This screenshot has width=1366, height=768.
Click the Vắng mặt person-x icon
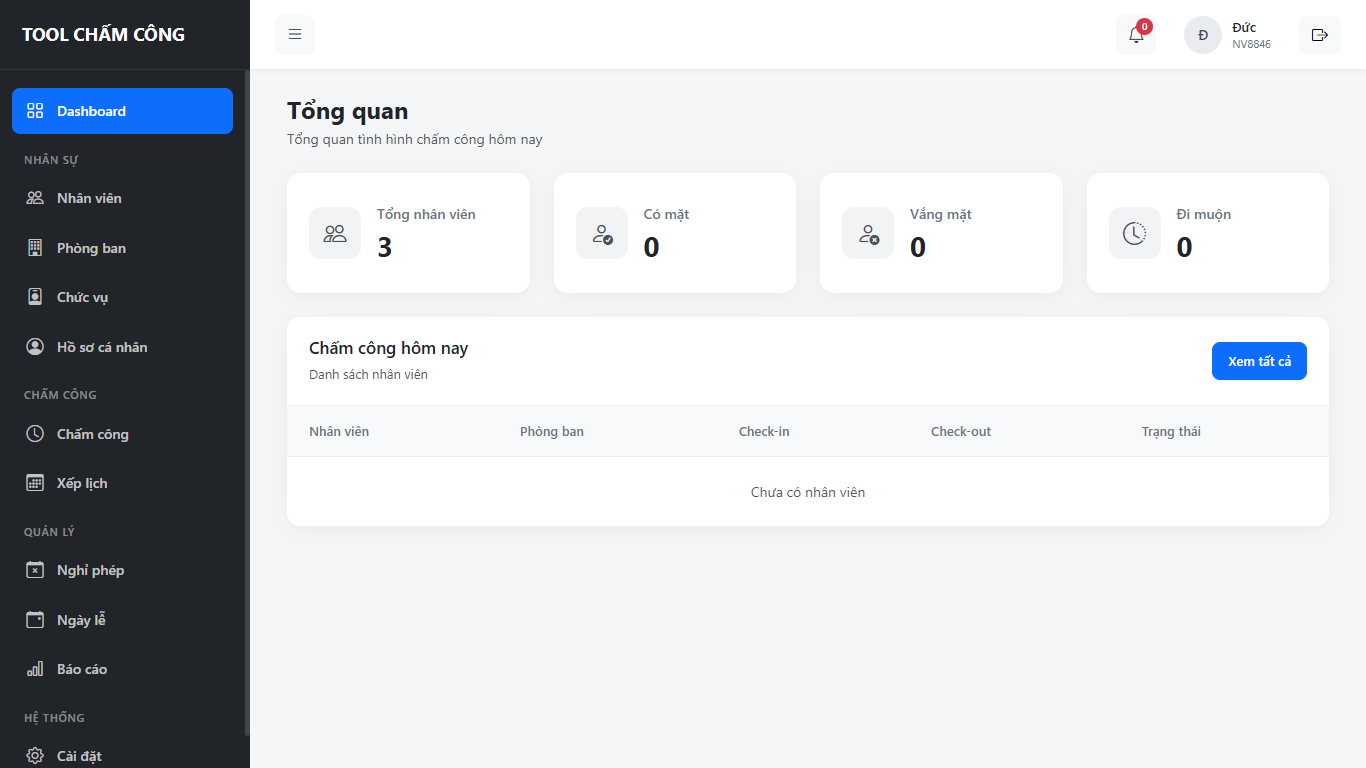[868, 233]
